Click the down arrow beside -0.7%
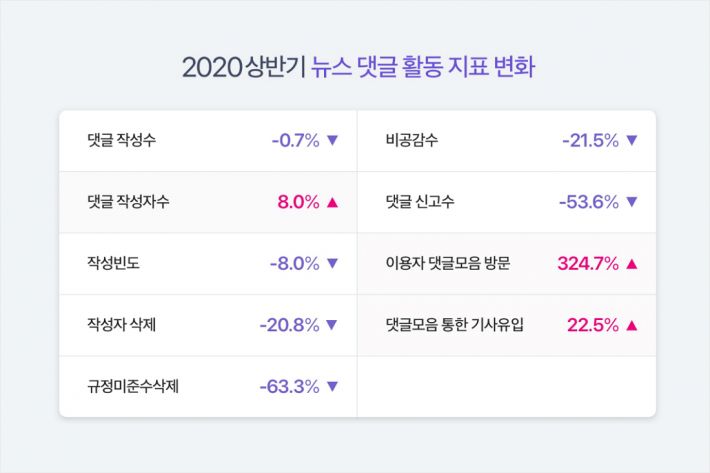Screen dimensions: 710x473 (333, 141)
